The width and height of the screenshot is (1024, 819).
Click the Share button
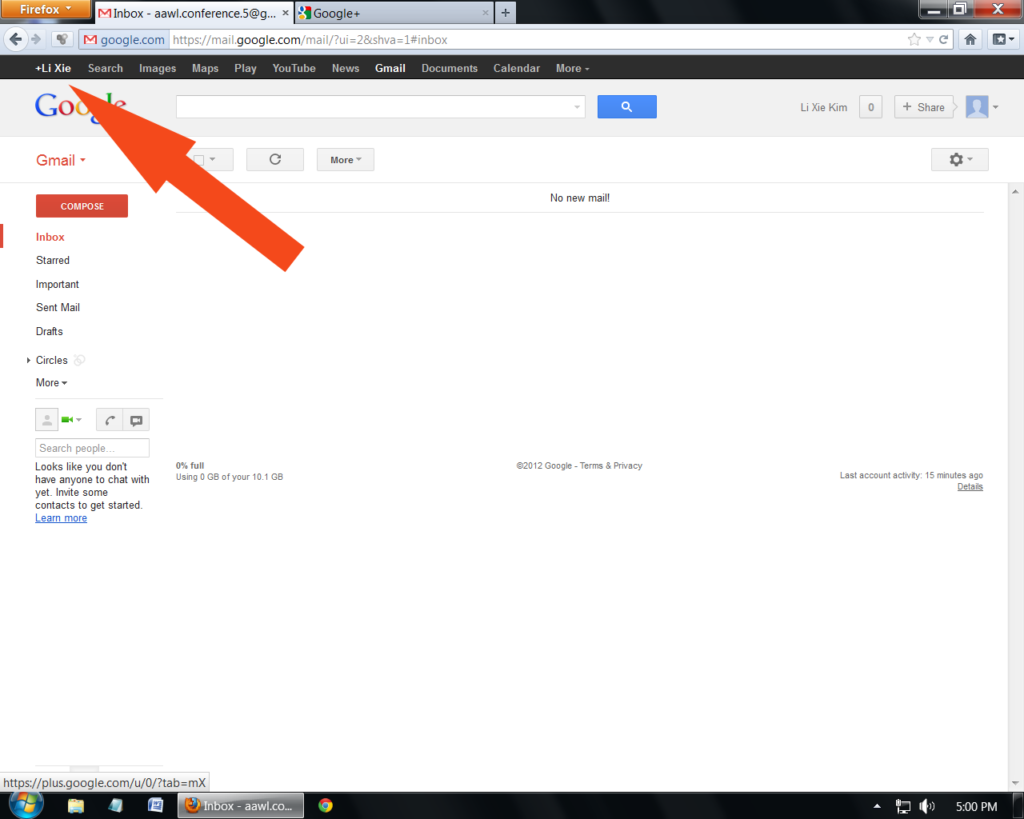coord(923,107)
